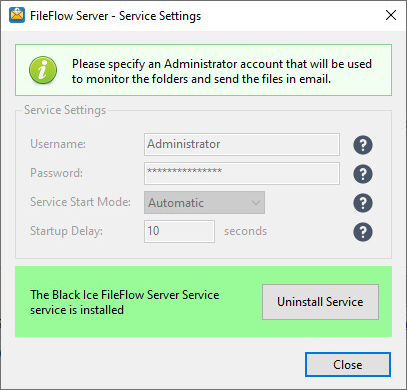The width and height of the screenshot is (407, 390).
Task: Click the green information icon in the banner
Action: pyautogui.click(x=43, y=70)
